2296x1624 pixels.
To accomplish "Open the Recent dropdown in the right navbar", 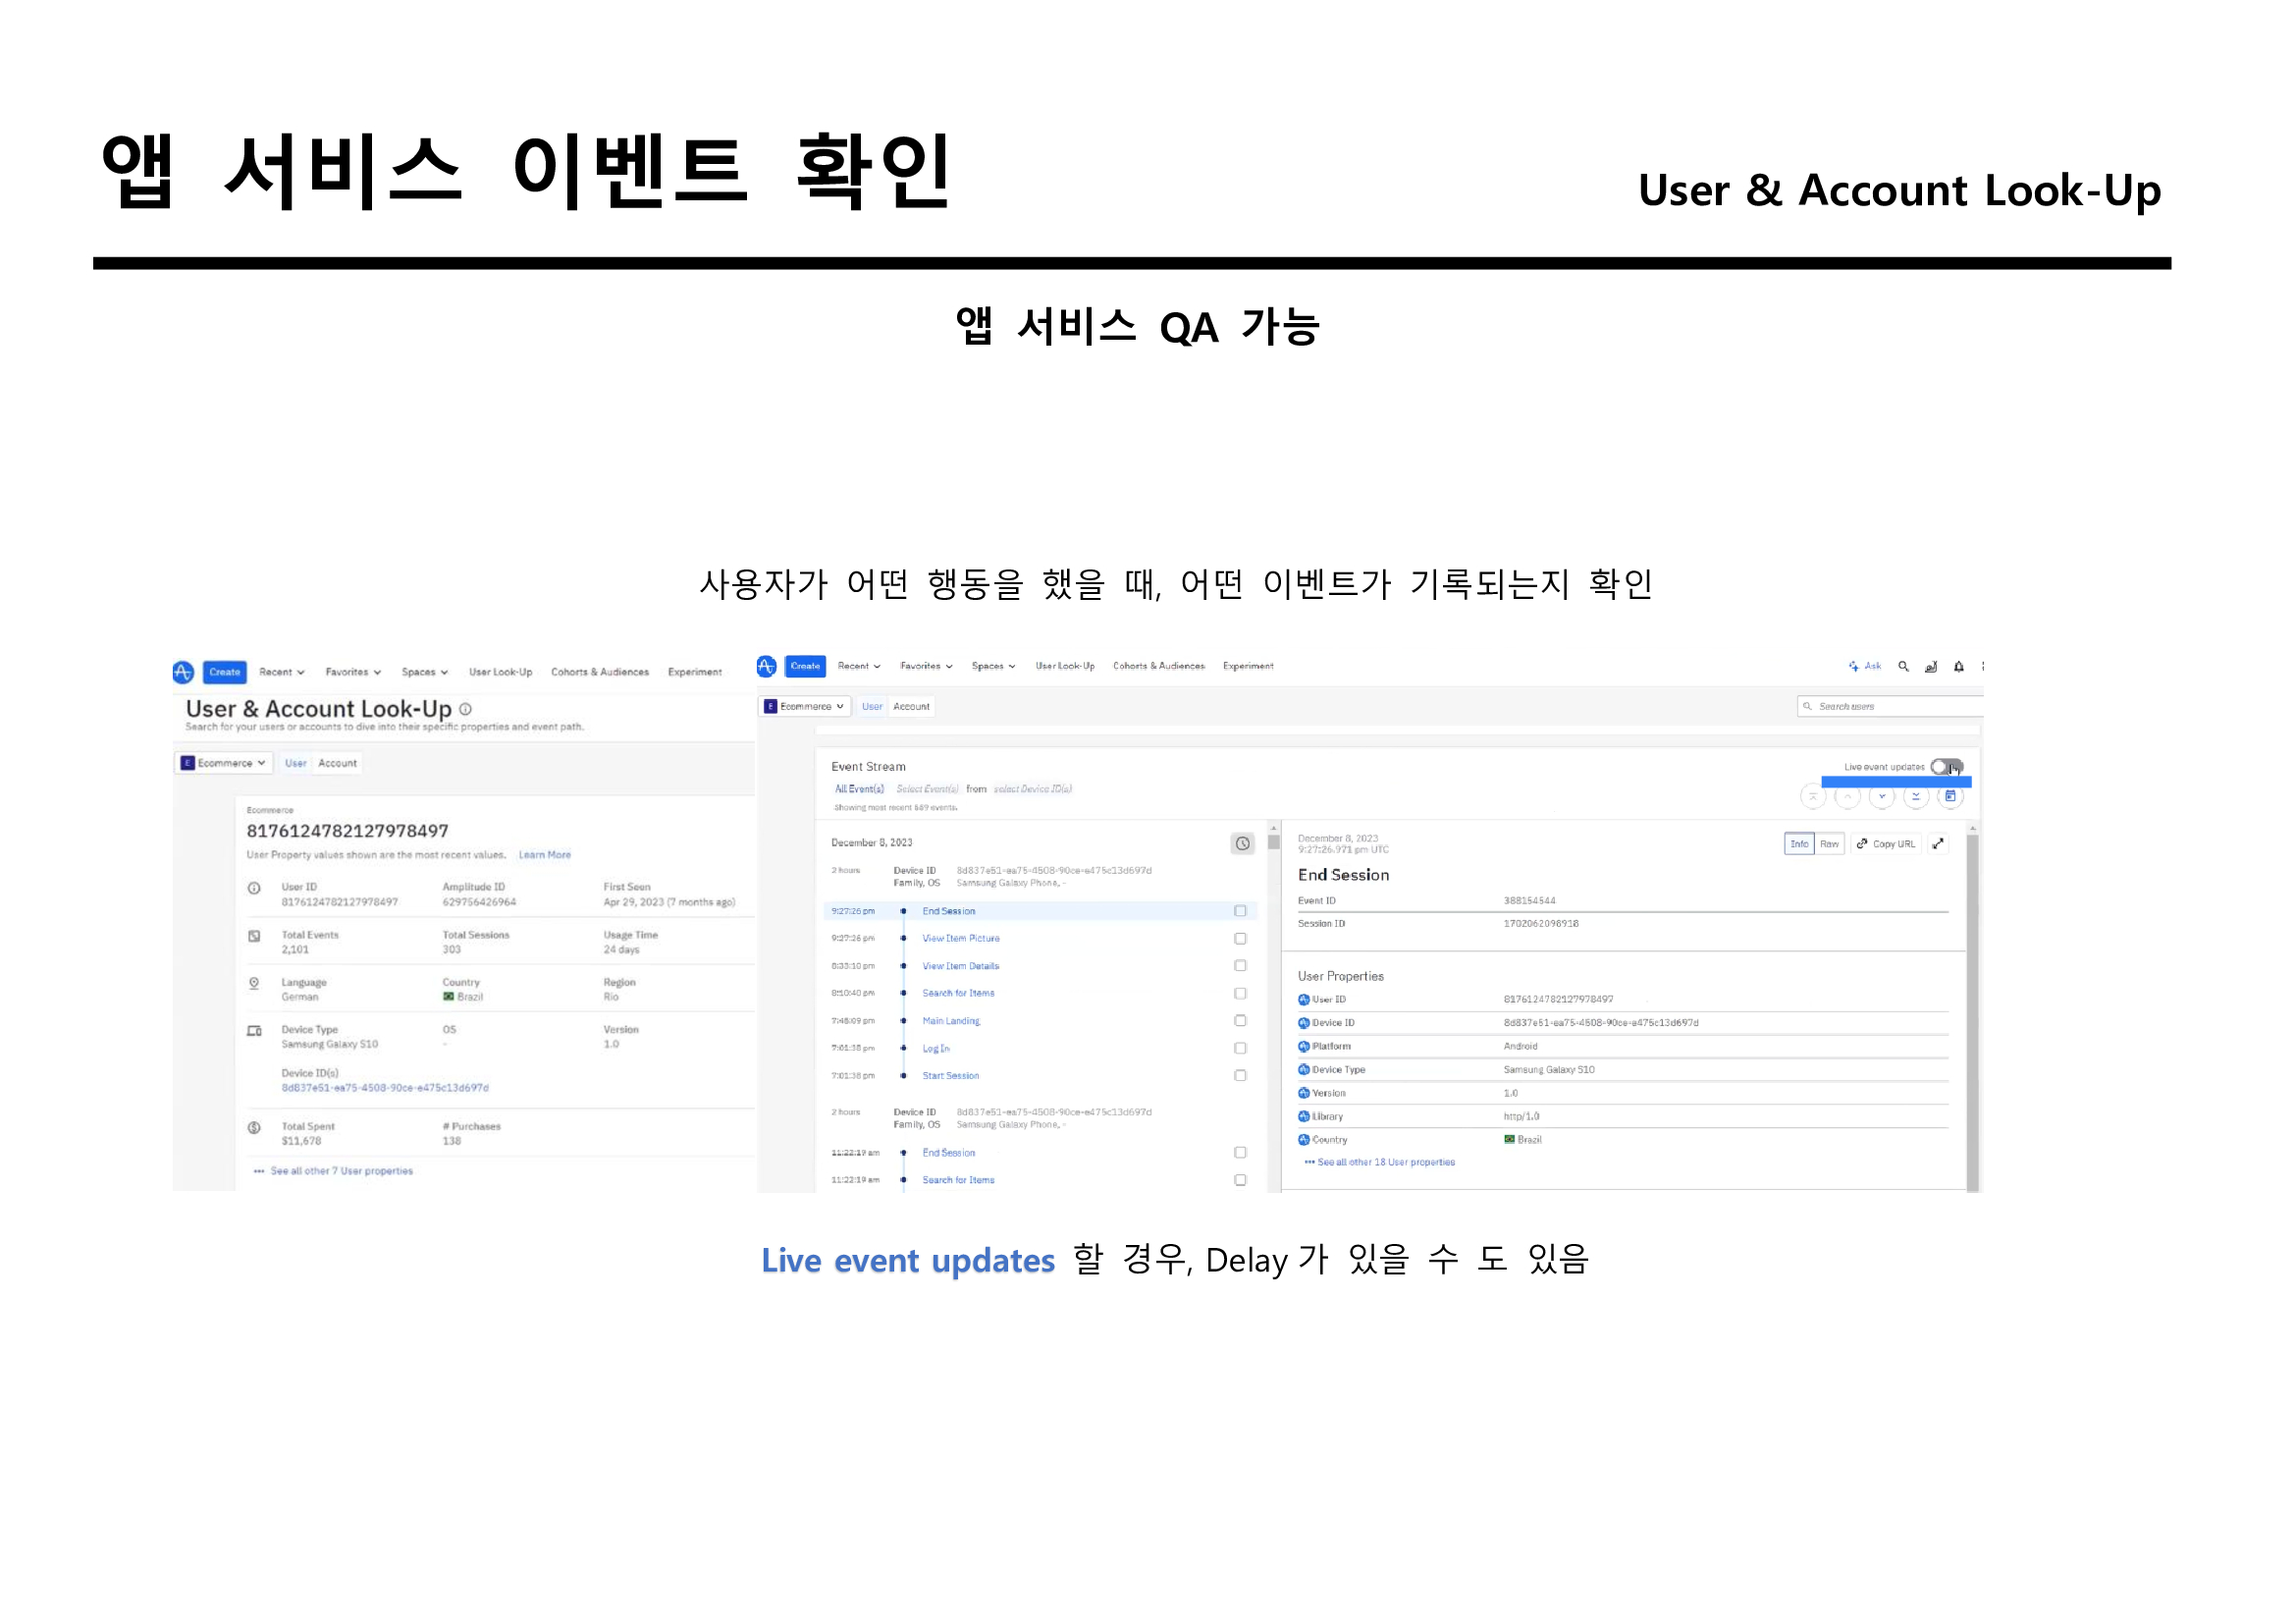I will tap(859, 666).
